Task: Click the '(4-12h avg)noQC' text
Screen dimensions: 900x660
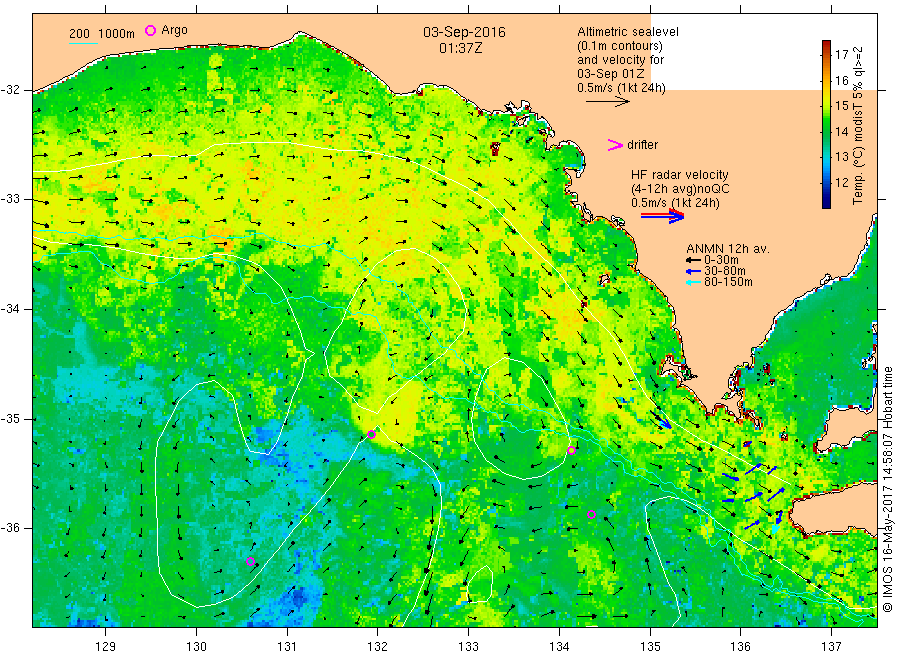Action: [680, 189]
